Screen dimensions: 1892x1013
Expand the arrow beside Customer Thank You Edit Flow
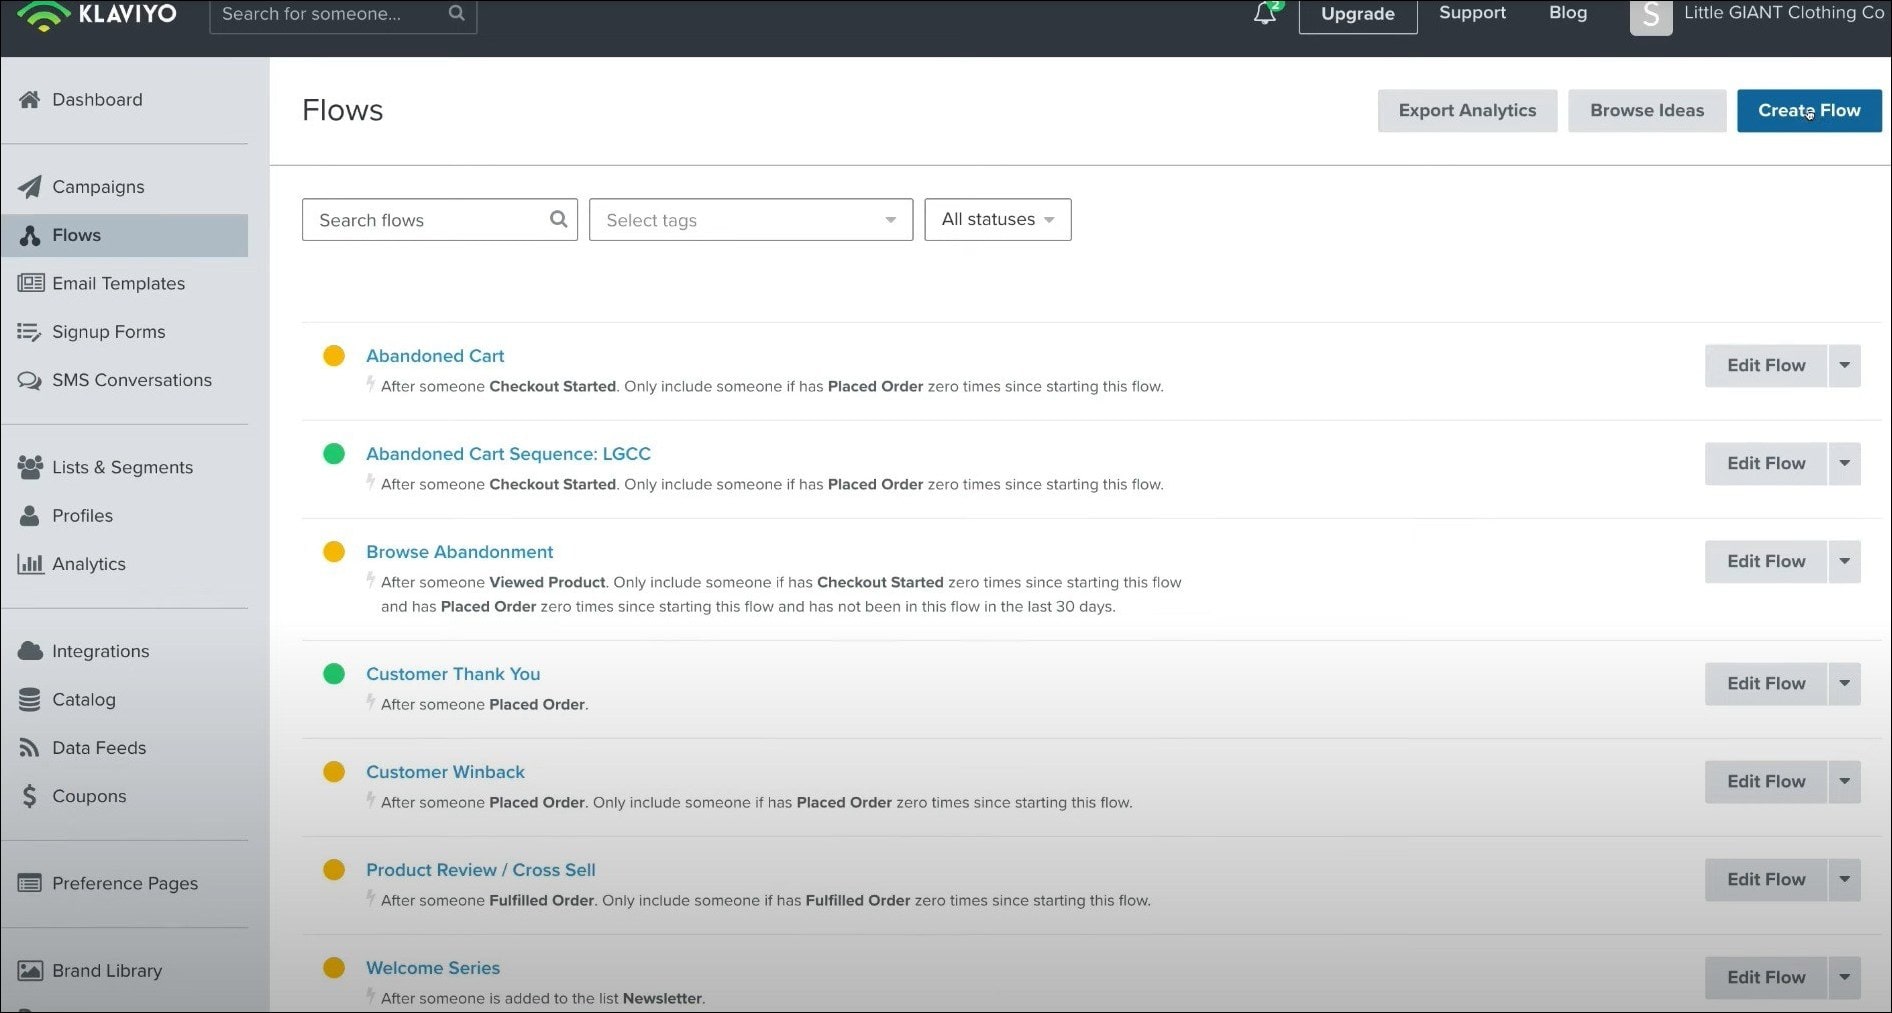1844,684
